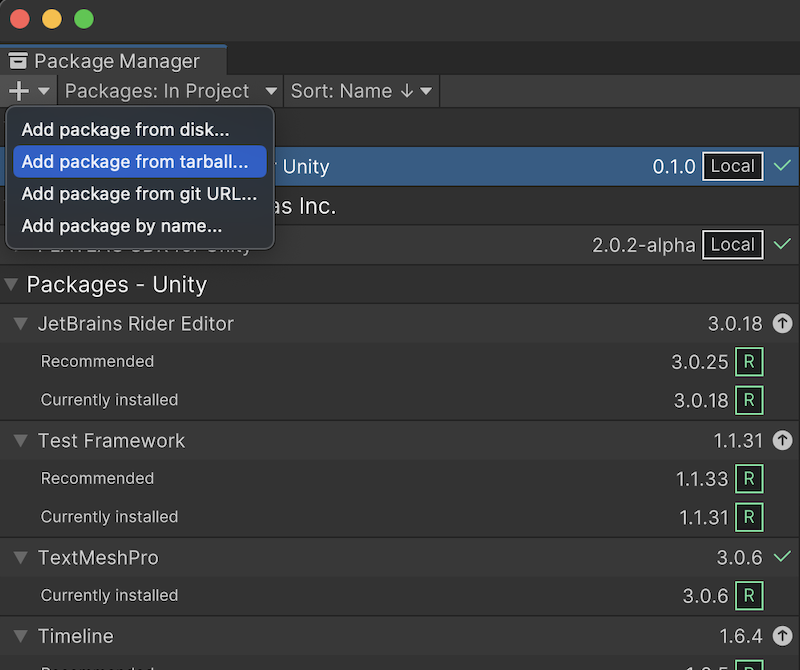Click the yellow minimize window button

(x=52, y=19)
